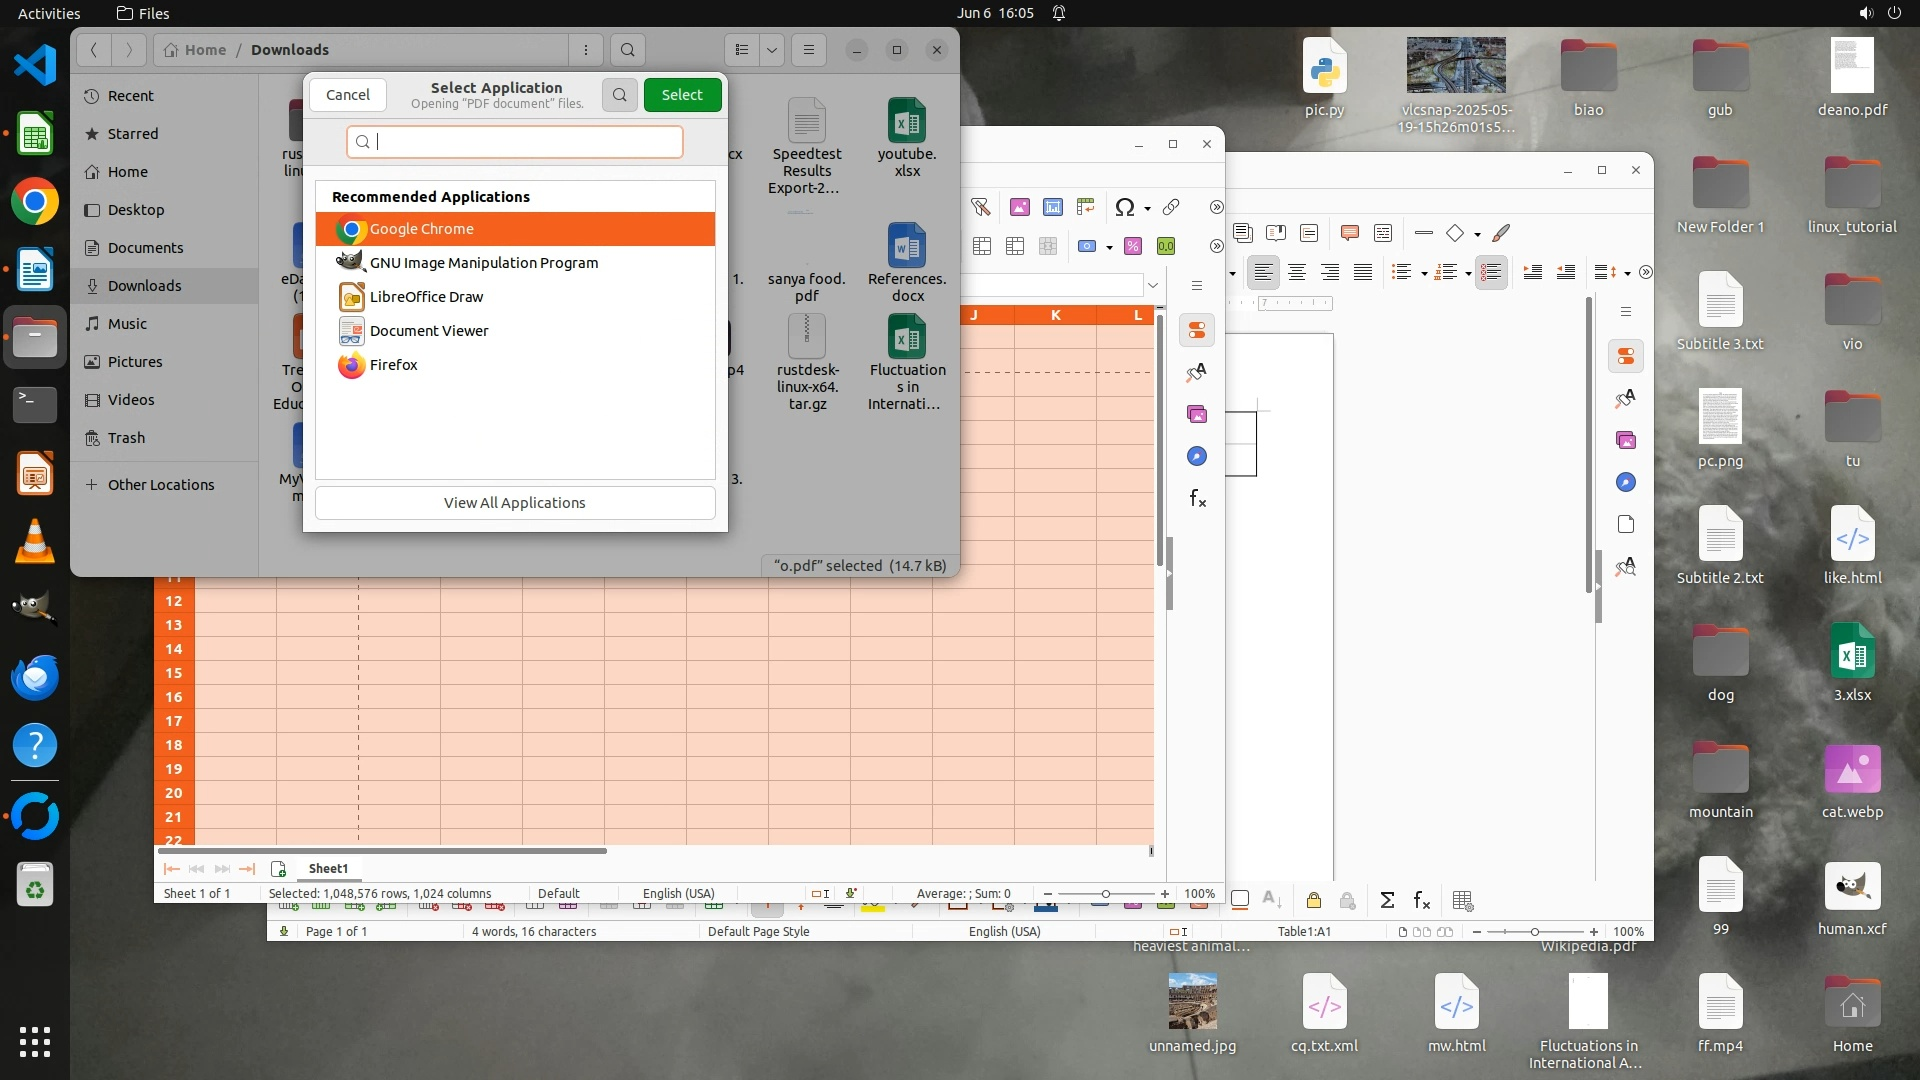Click the Insert Comment icon in Writer
This screenshot has height=1080, width=1920.
pyautogui.click(x=1349, y=233)
